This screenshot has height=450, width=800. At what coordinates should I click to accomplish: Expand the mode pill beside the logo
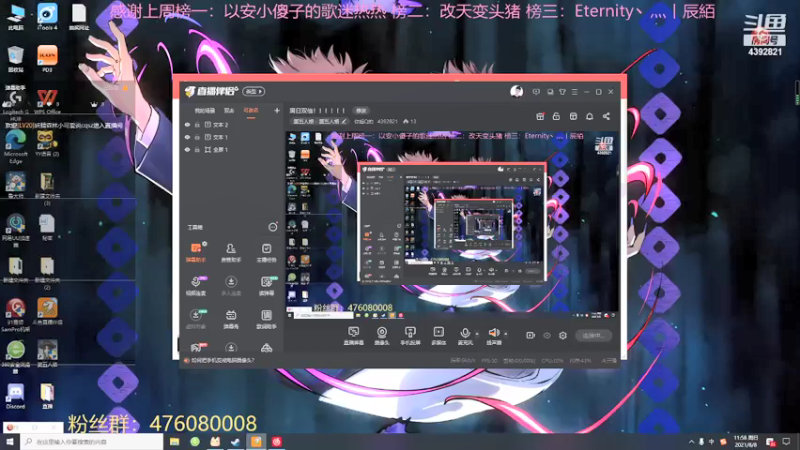pos(254,91)
